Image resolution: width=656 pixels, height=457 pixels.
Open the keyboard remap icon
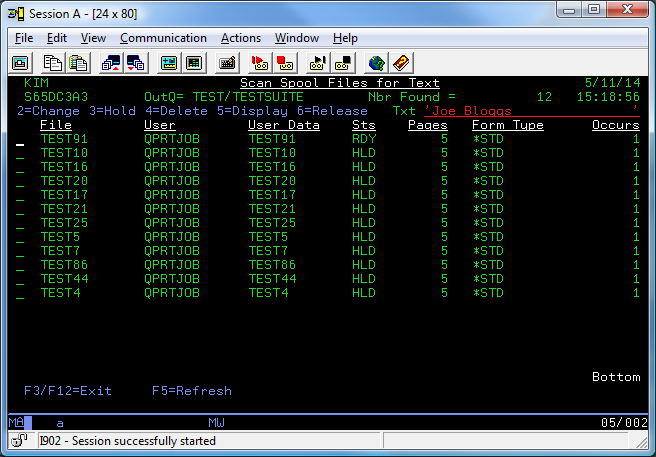tap(227, 62)
